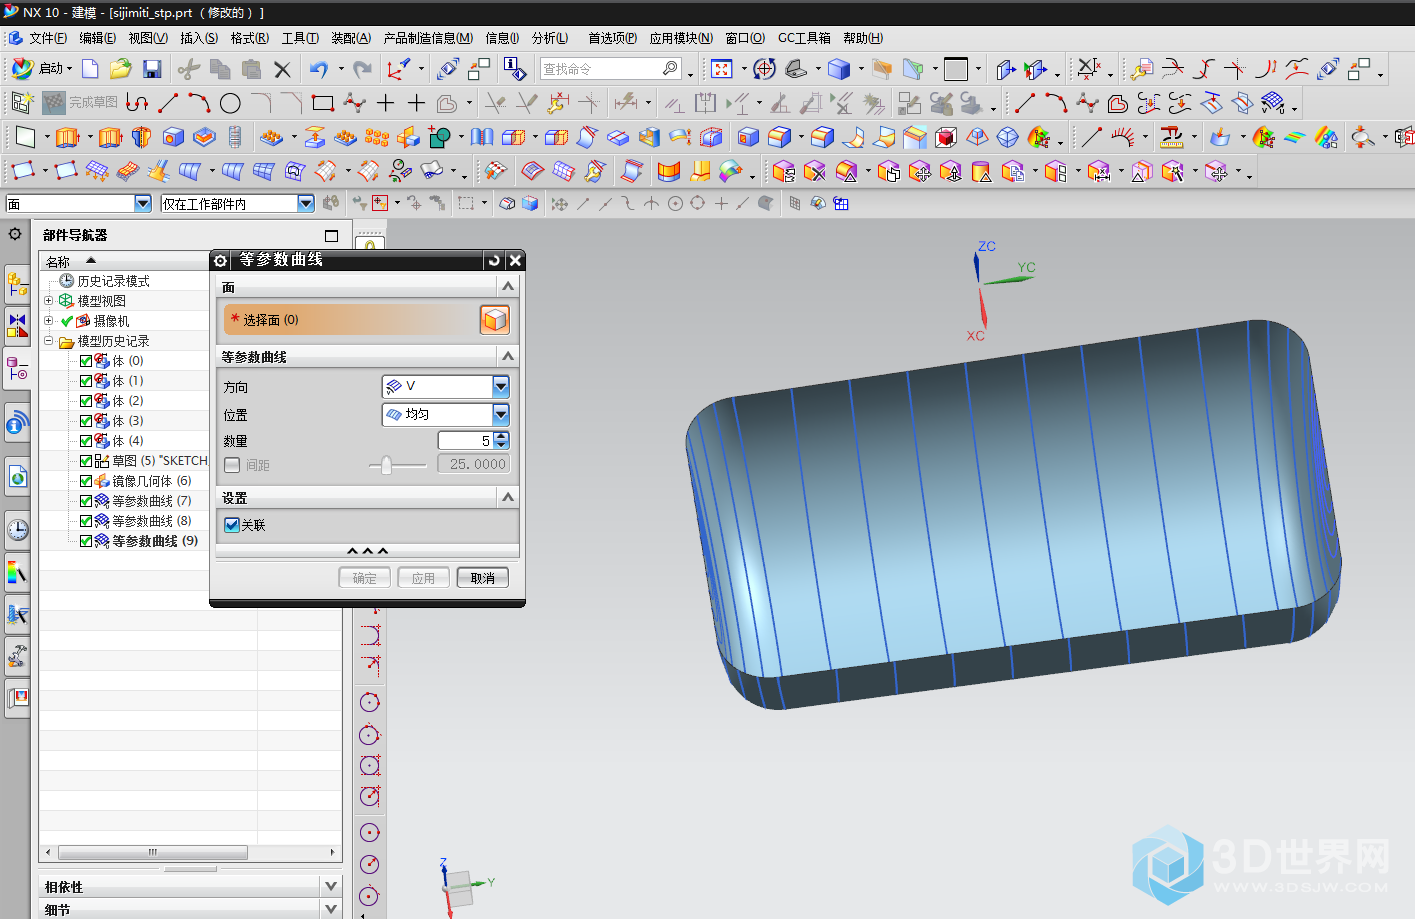
Task: Expand the 相依性 panel
Action: click(332, 886)
